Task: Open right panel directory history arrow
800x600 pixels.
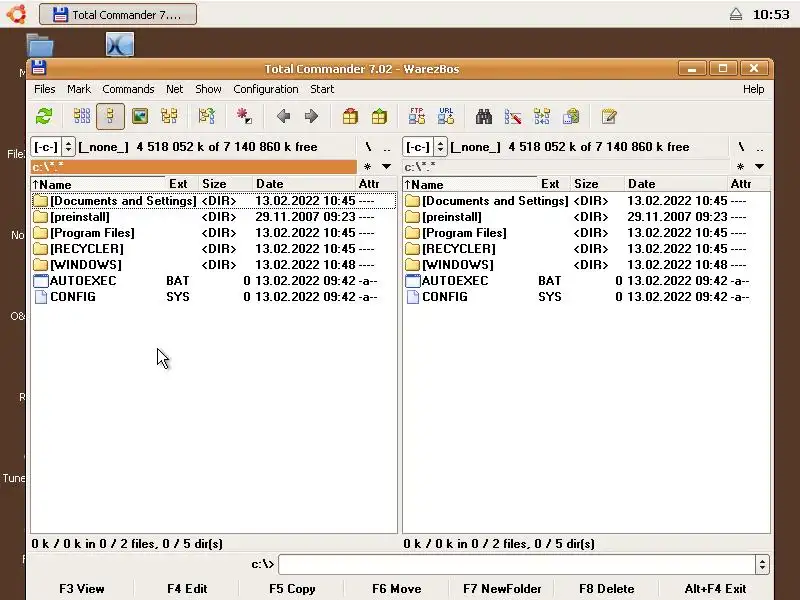Action: (760, 167)
